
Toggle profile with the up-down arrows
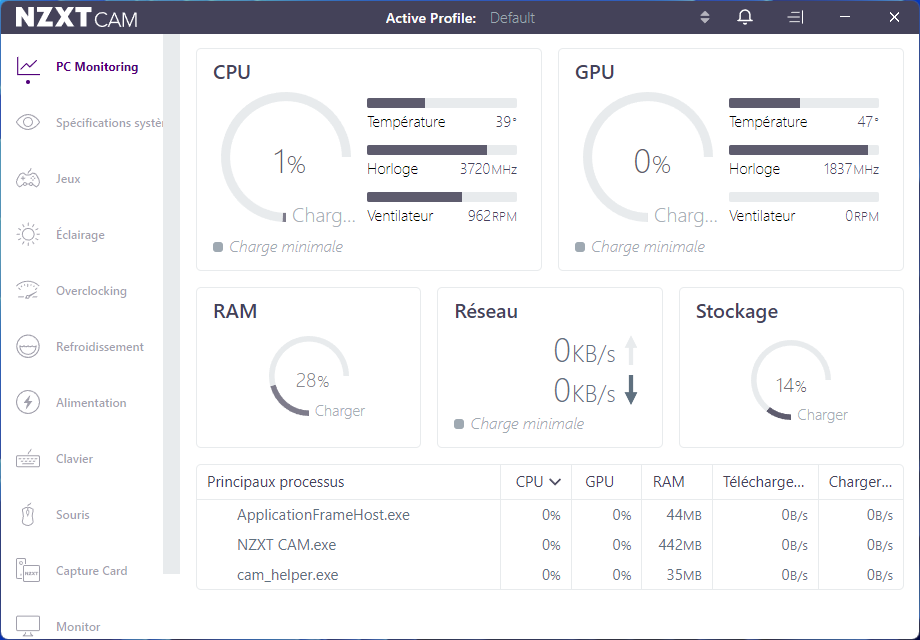click(704, 17)
